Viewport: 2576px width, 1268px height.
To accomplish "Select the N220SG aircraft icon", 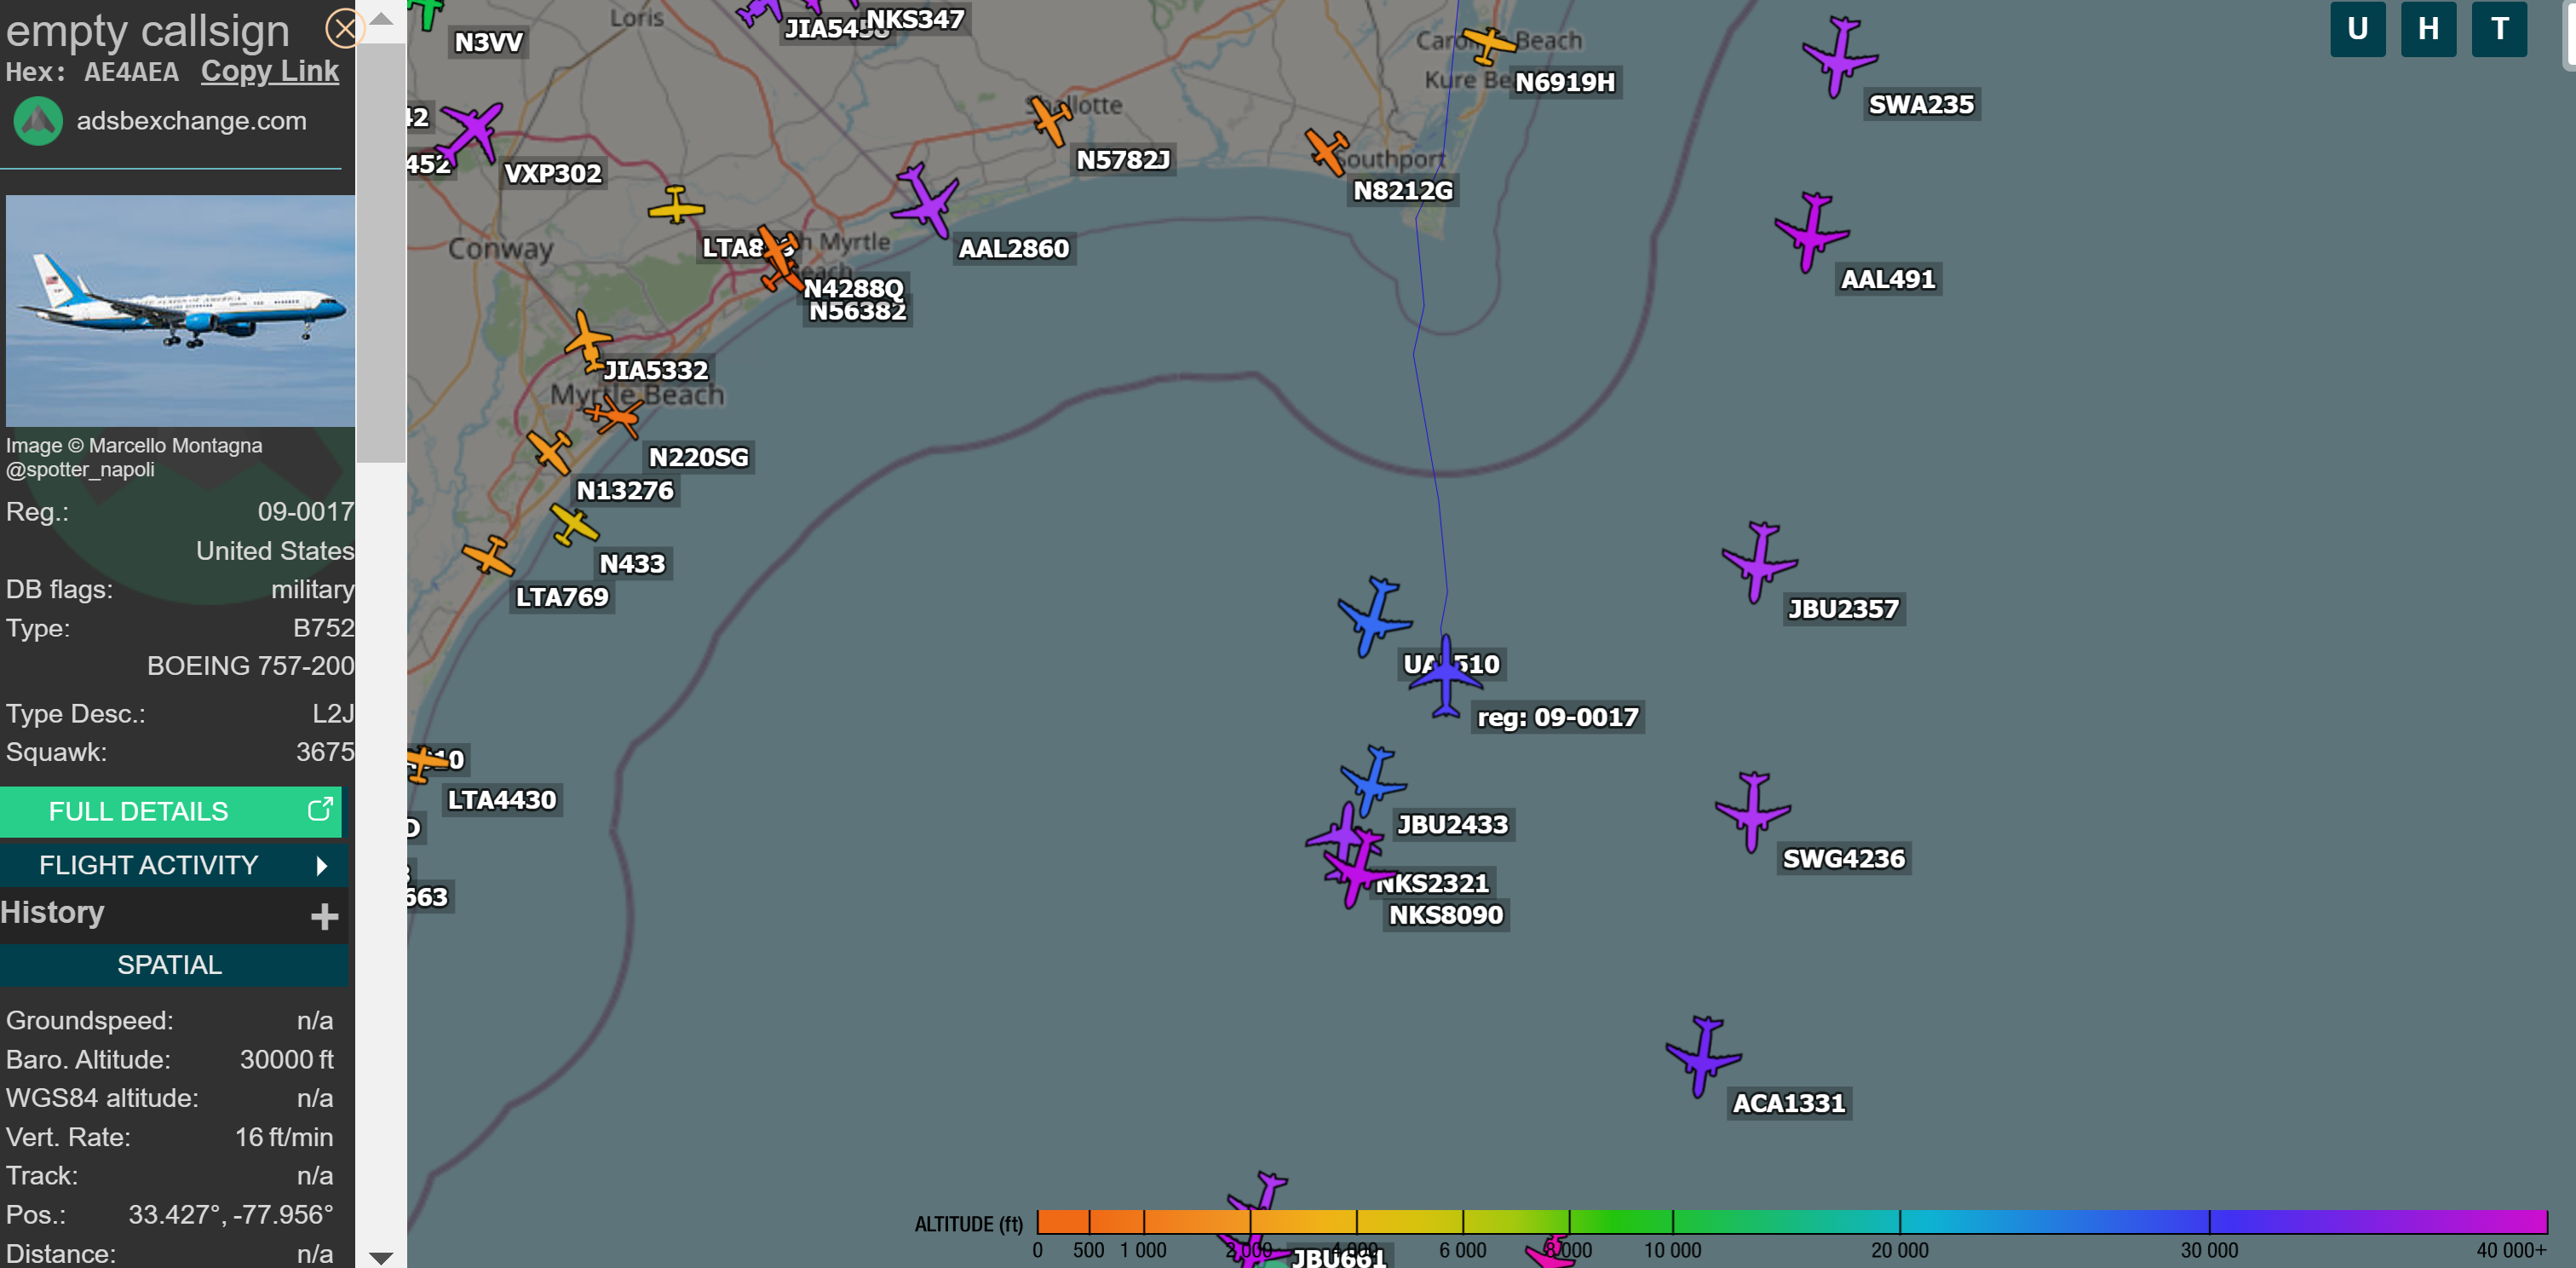I will click(614, 414).
